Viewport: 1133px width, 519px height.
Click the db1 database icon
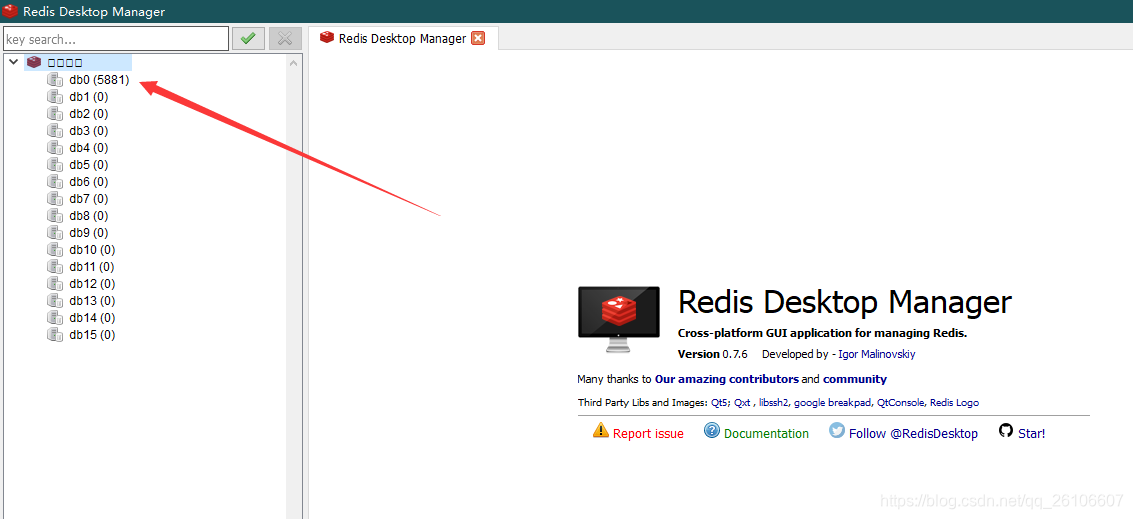point(55,96)
